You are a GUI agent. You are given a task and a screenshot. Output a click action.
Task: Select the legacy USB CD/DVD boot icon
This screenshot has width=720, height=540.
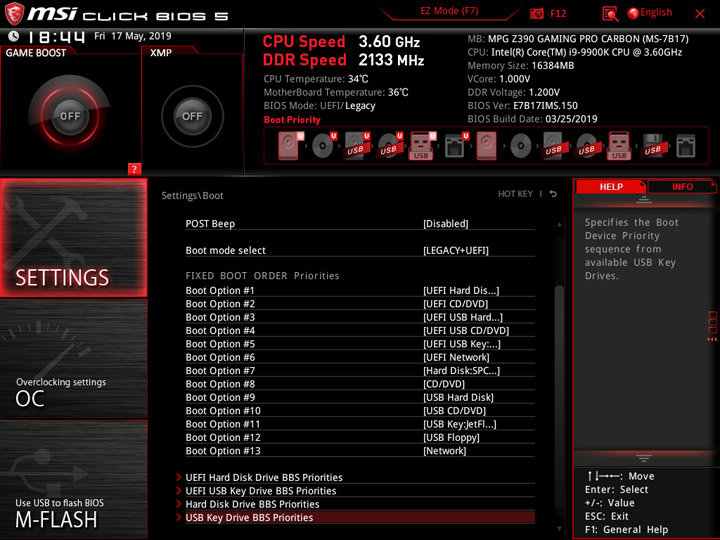tap(586, 146)
